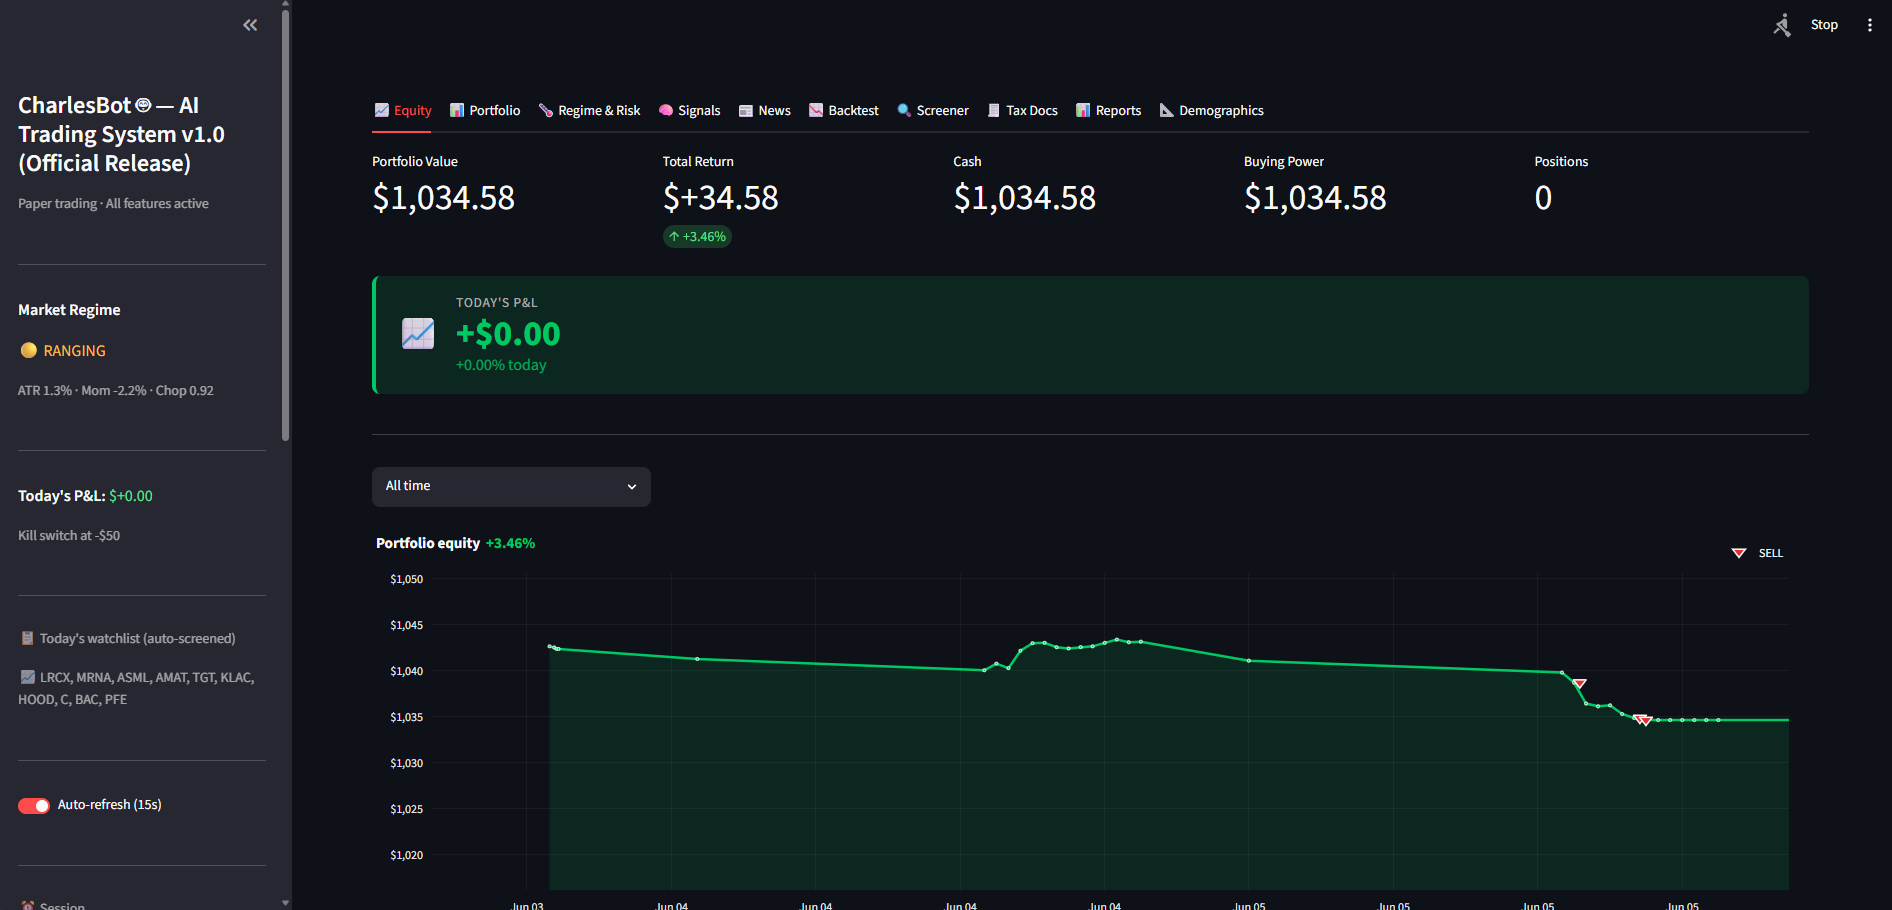Click the SELL legend entry

[x=1757, y=553]
